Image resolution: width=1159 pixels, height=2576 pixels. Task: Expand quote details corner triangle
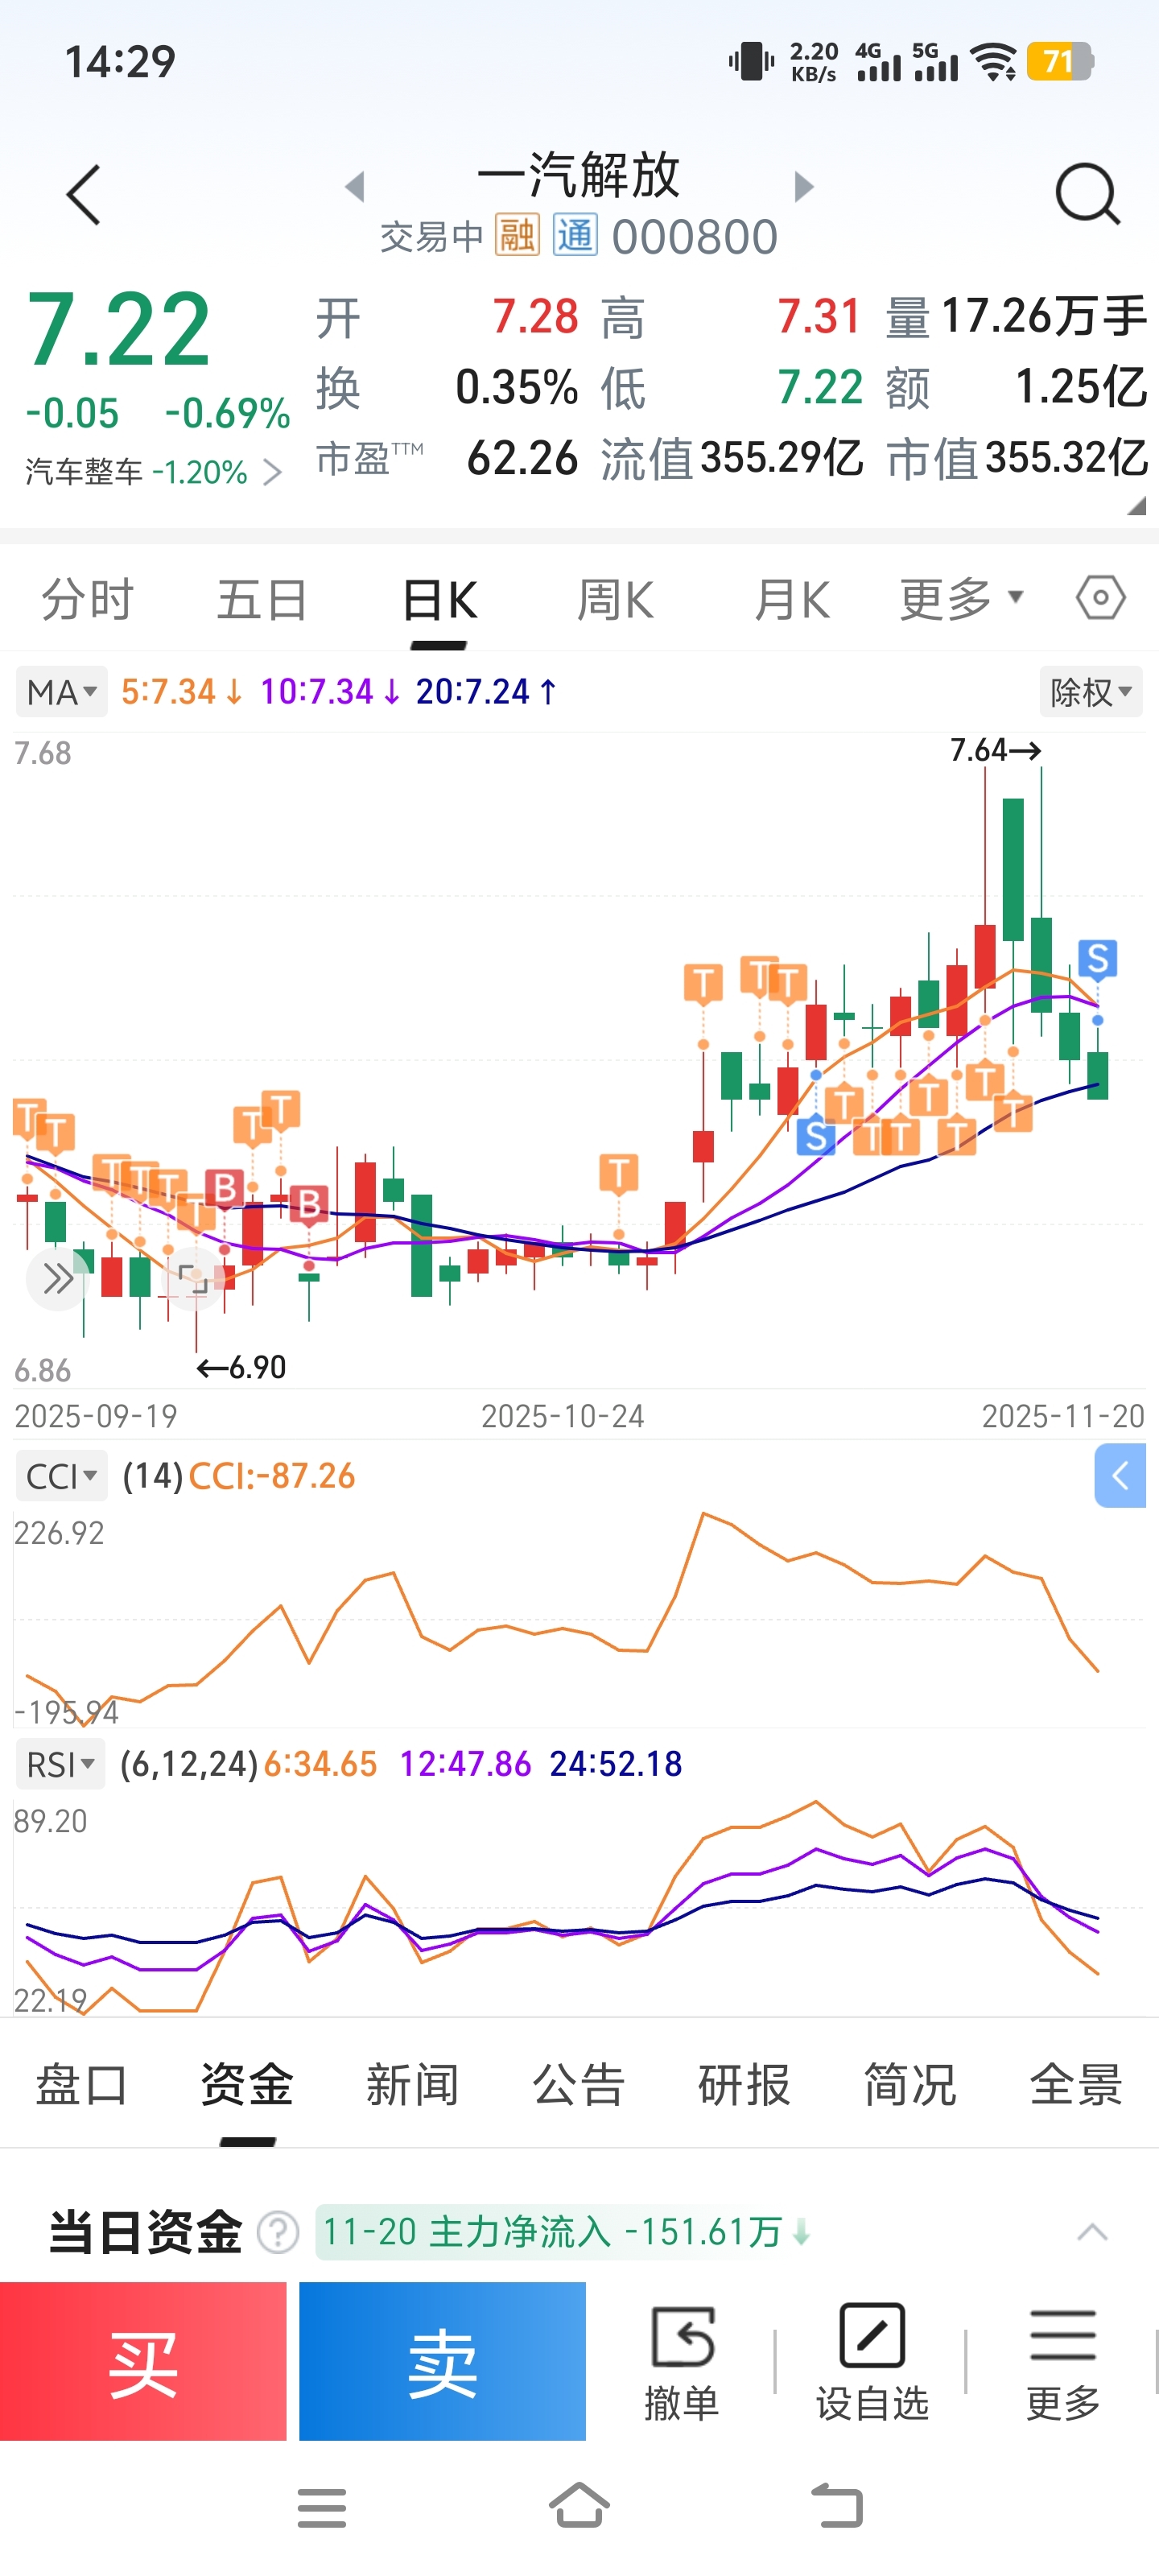pos(1136,506)
